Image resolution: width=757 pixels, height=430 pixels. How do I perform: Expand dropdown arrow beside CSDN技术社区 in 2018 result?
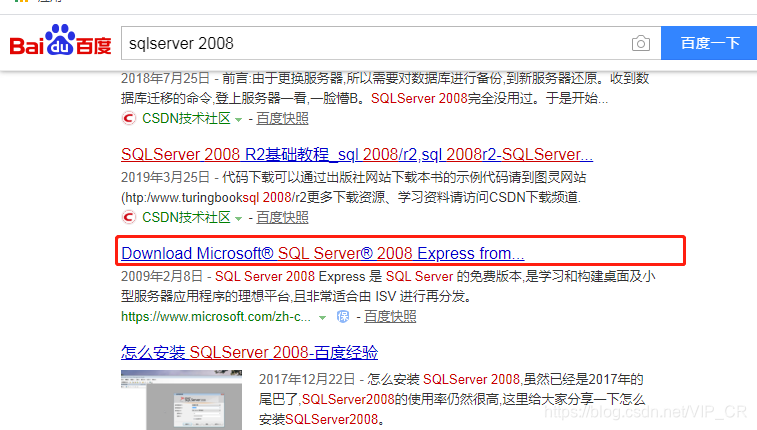click(x=238, y=120)
